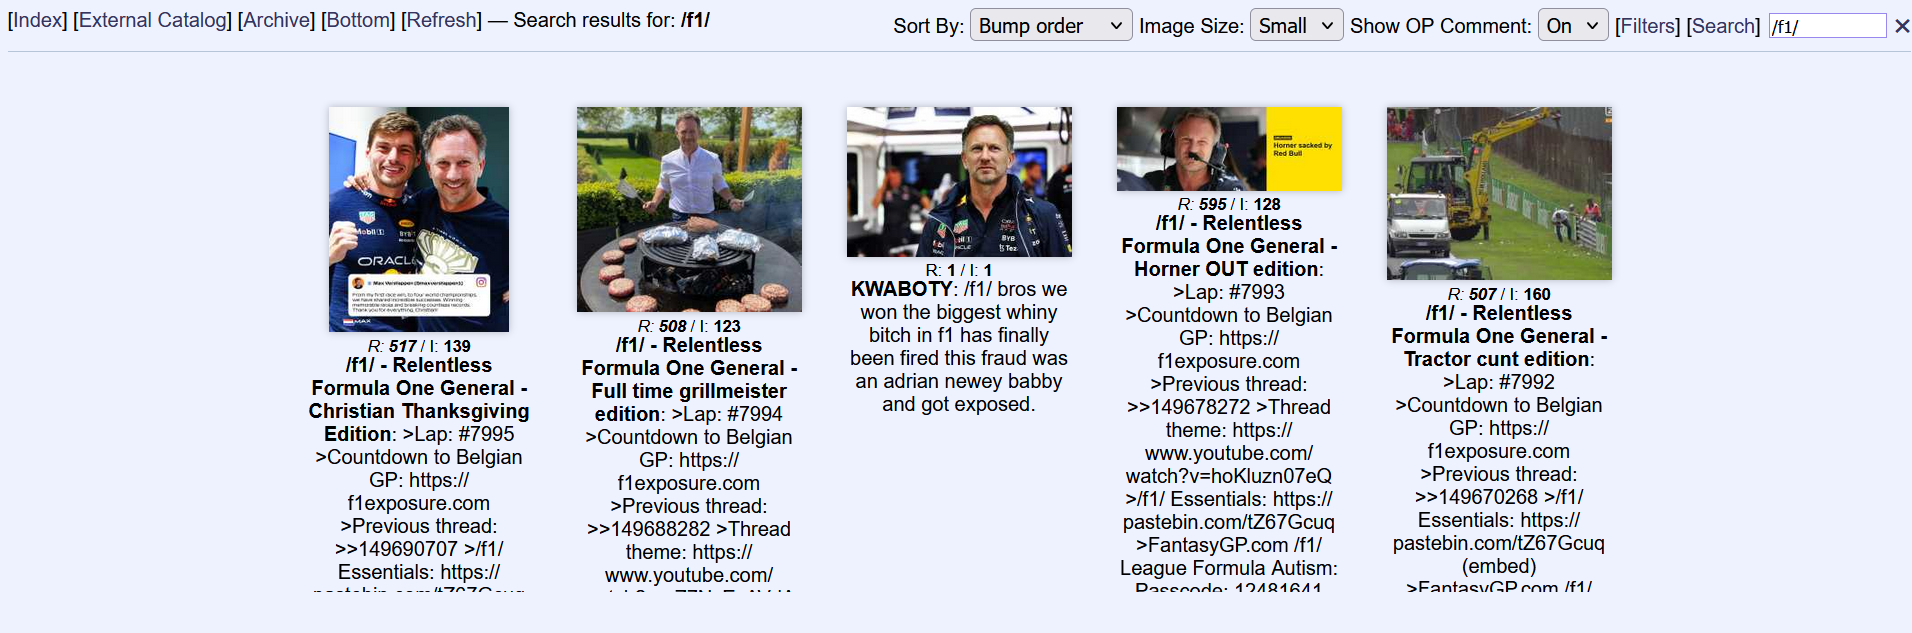Click the Refresh link
Image resolution: width=1912 pixels, height=633 pixels.
pos(441,20)
